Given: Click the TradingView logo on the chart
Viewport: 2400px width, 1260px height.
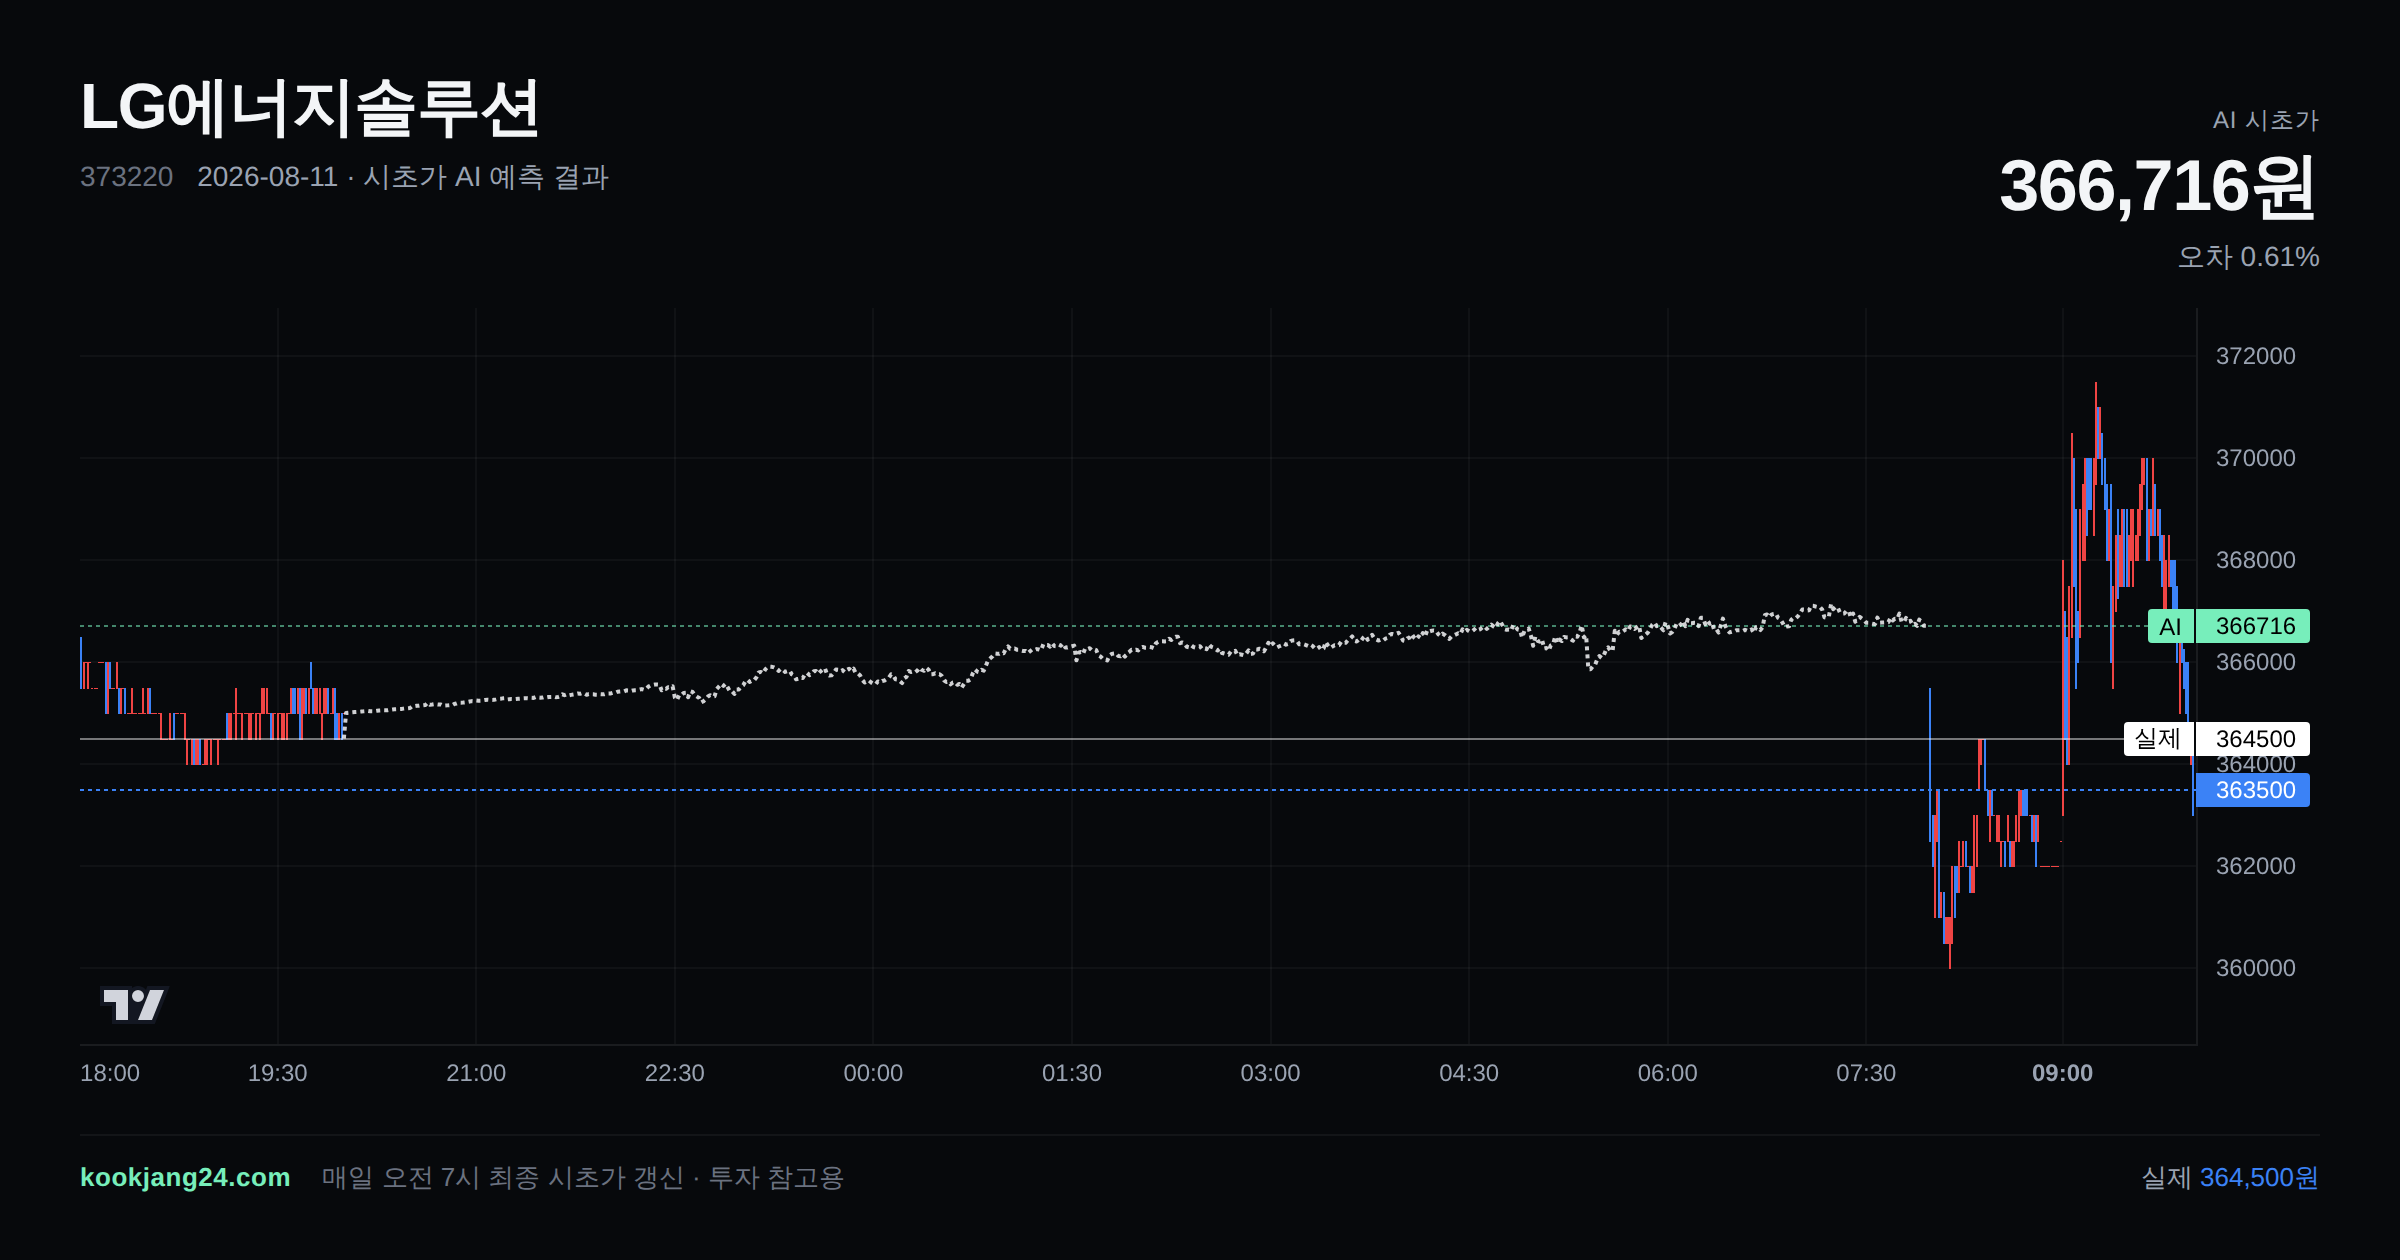Looking at the screenshot, I should click(134, 1004).
